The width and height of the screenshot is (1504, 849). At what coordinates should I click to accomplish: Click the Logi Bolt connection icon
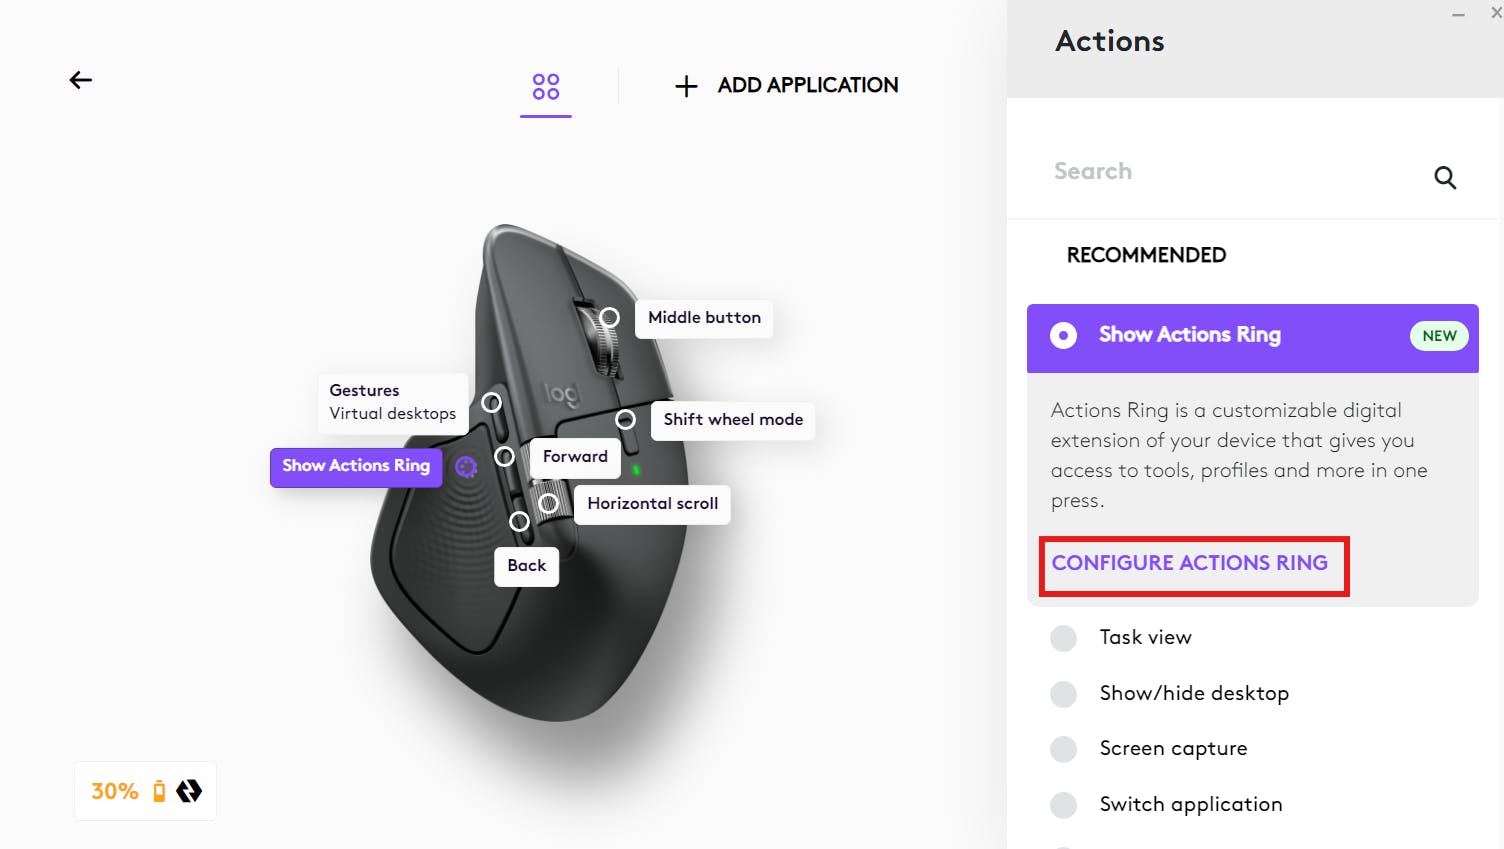point(189,791)
